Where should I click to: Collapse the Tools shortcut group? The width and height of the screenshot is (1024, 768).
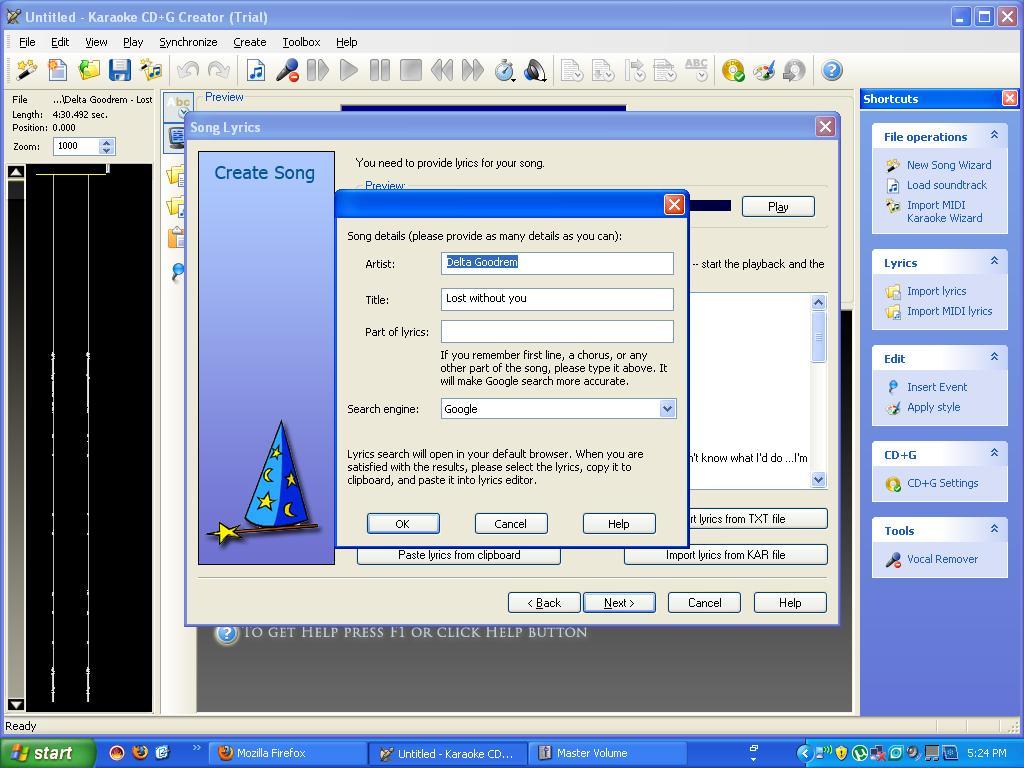click(x=993, y=526)
